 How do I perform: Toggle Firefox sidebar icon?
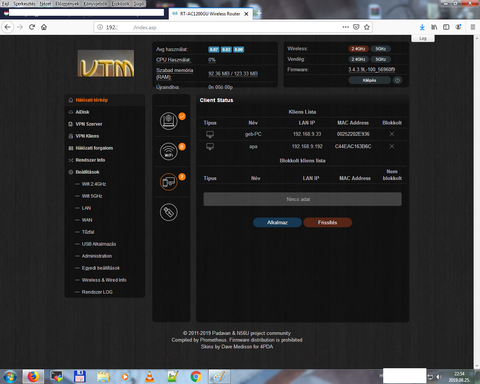[446, 27]
